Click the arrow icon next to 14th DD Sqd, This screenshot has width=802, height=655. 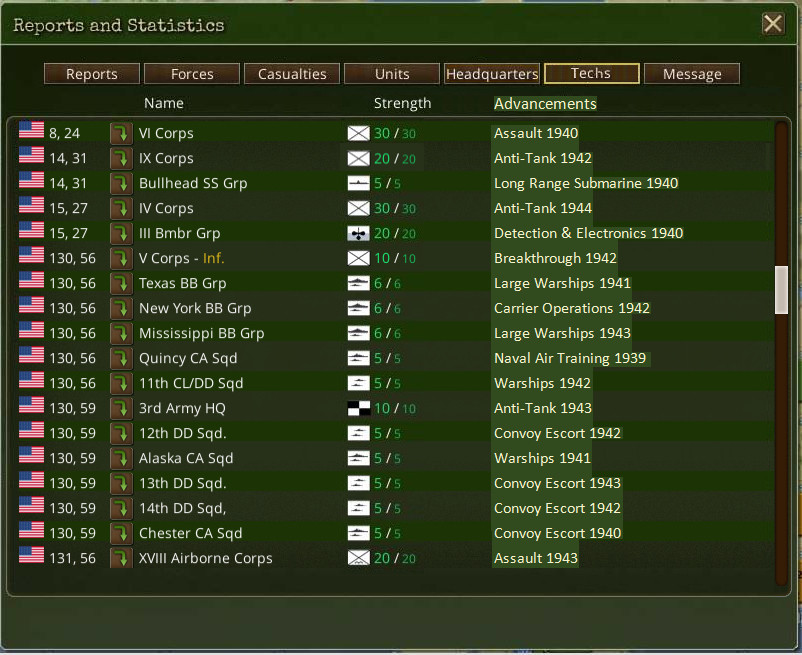(121, 508)
